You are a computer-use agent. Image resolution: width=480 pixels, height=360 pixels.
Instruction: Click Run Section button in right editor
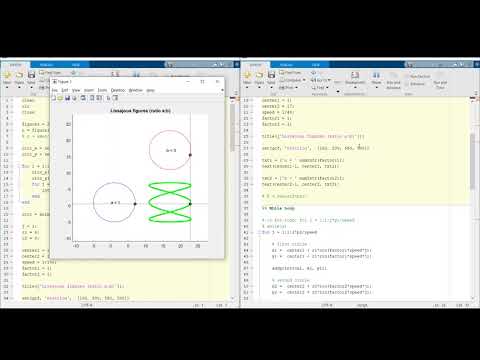[418, 76]
